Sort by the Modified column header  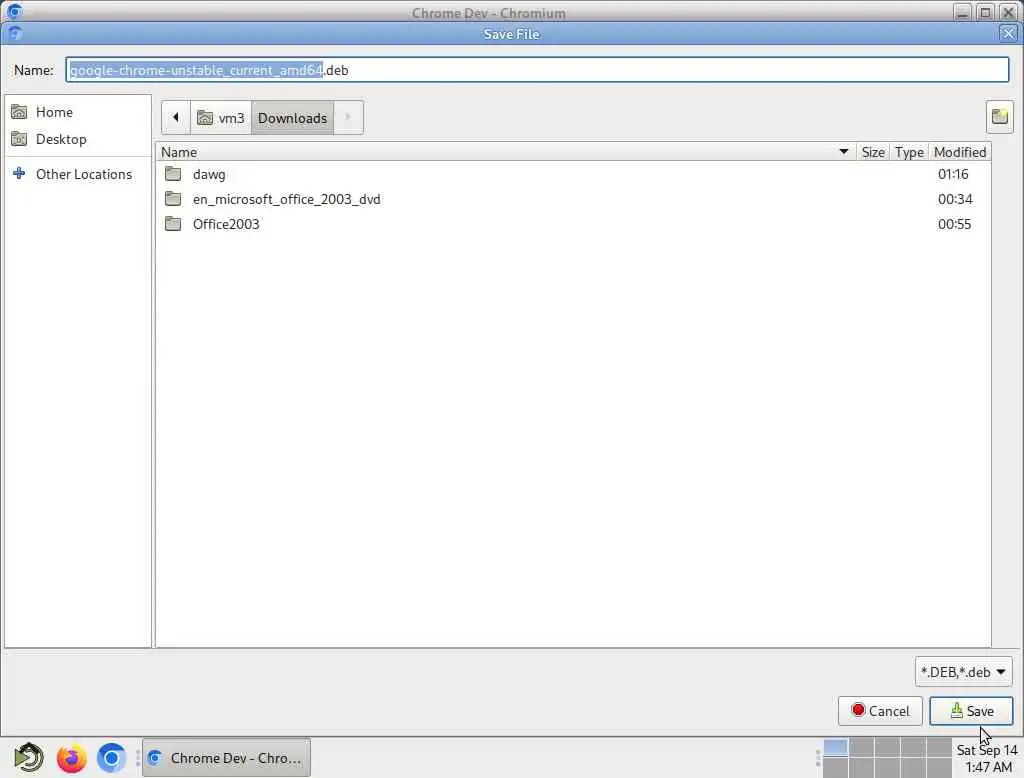[x=959, y=152]
